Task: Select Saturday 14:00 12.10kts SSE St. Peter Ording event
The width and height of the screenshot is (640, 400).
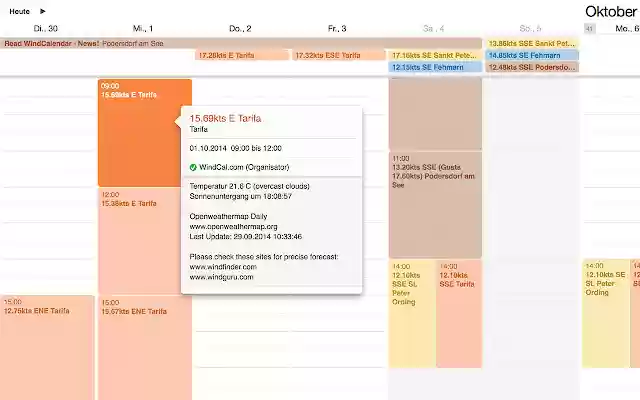Action: [411, 313]
